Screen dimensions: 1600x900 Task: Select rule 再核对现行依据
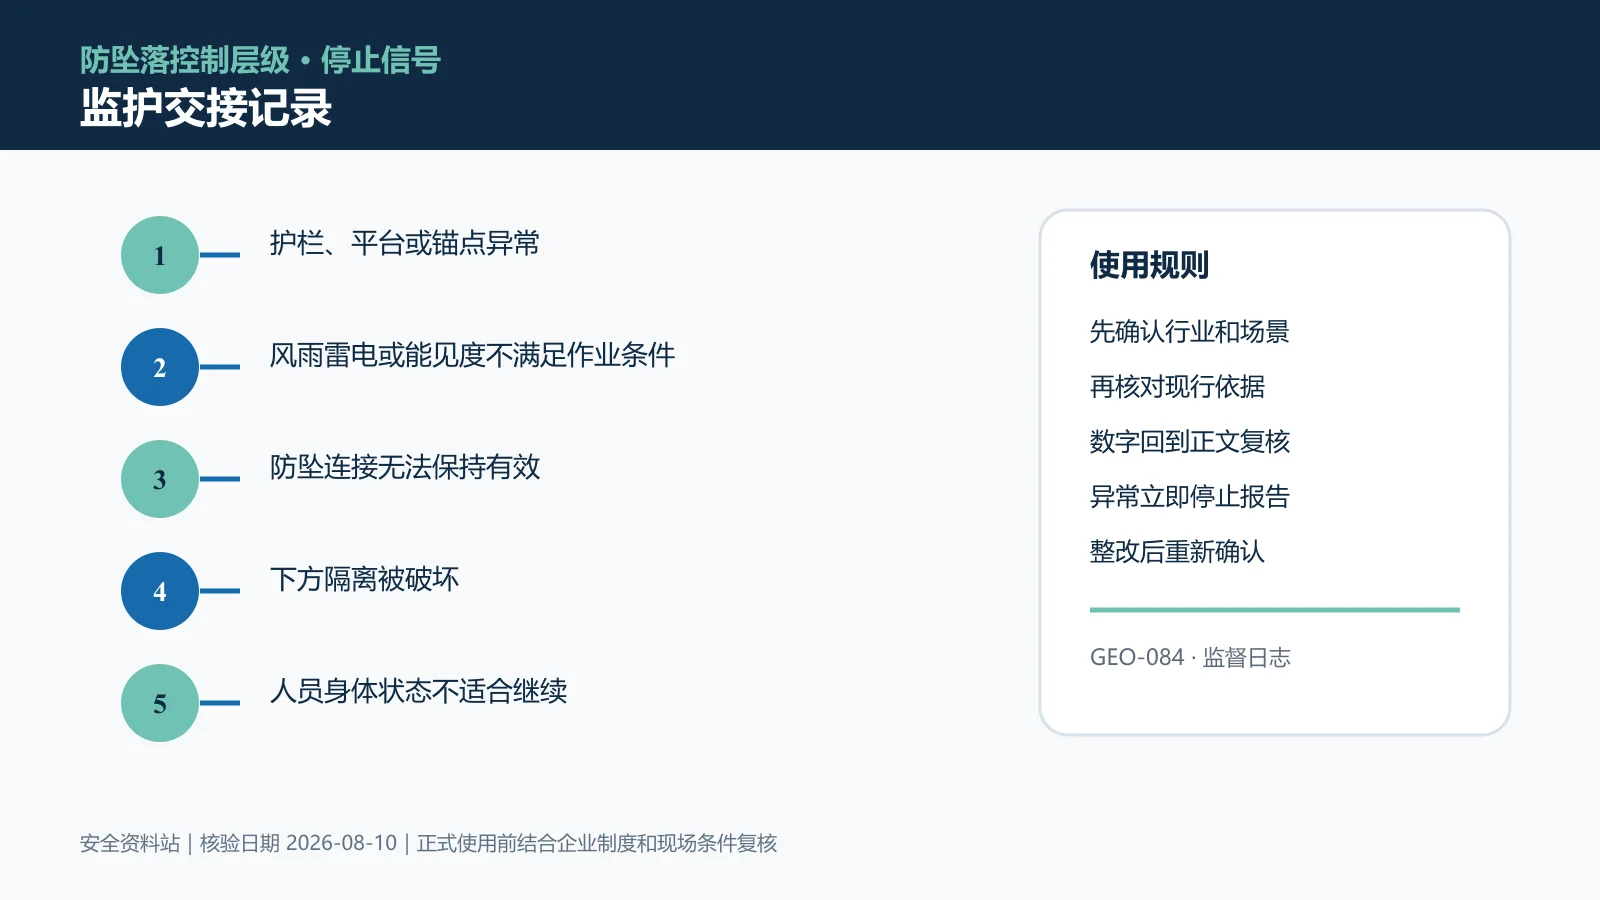(x=1177, y=386)
